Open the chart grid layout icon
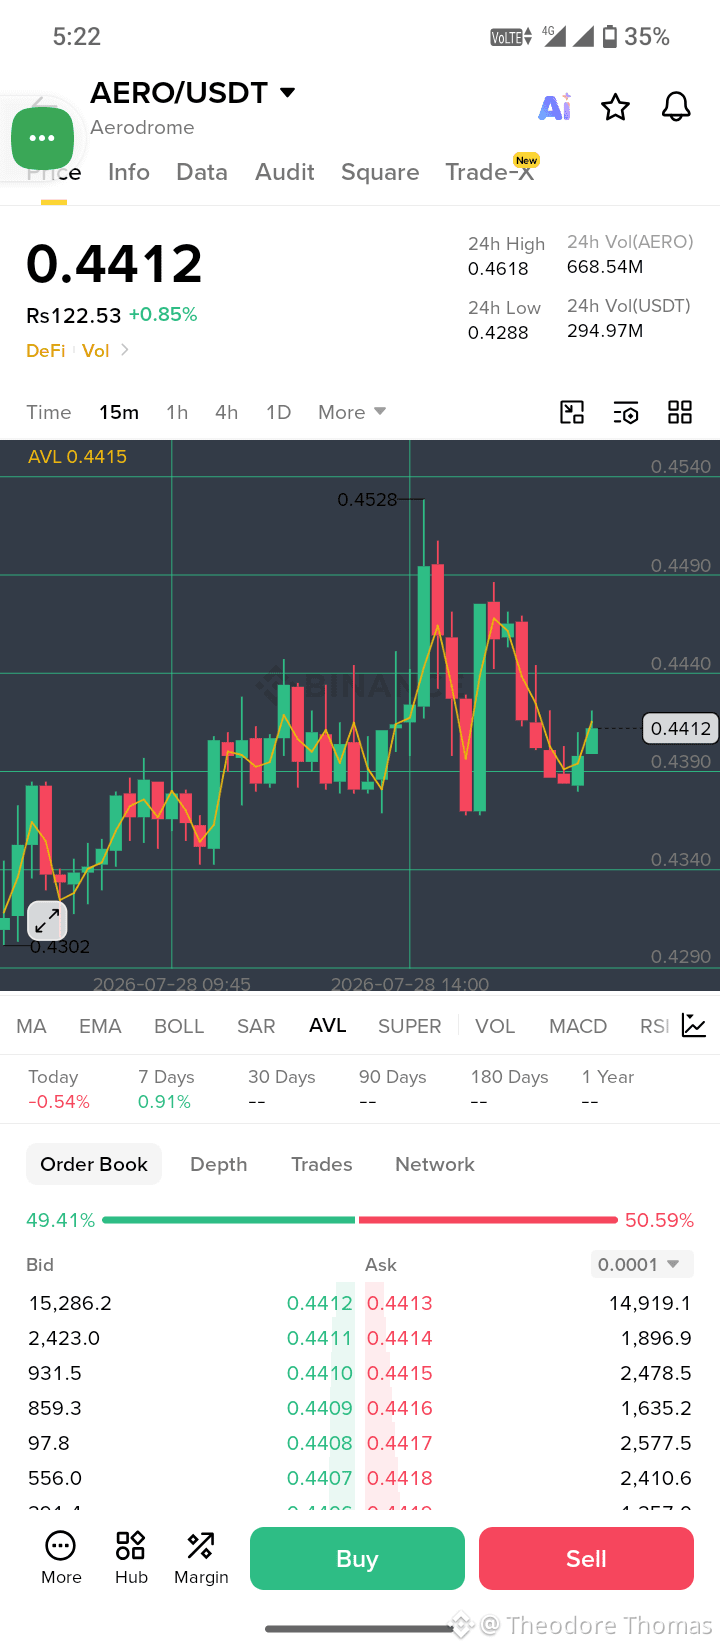720x1650 pixels. [680, 412]
